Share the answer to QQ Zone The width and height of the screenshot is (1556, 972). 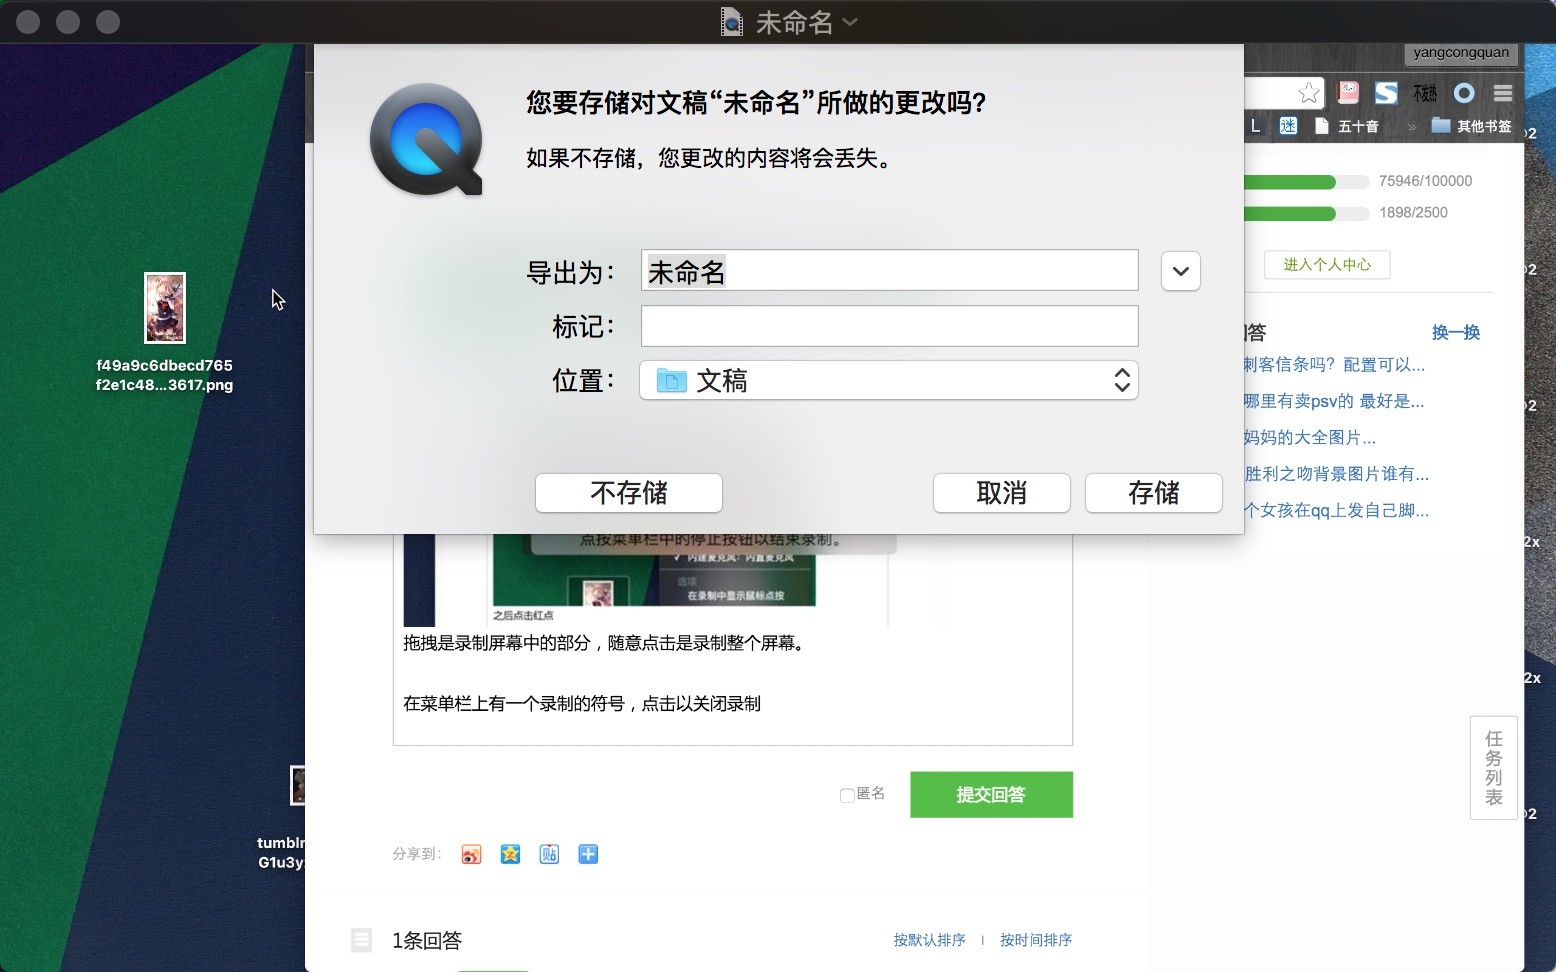(510, 854)
